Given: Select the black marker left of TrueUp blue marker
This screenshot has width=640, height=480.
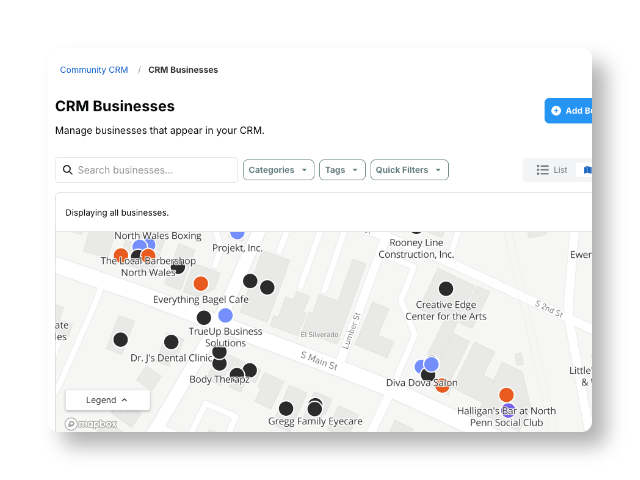Looking at the screenshot, I should coord(204,318).
